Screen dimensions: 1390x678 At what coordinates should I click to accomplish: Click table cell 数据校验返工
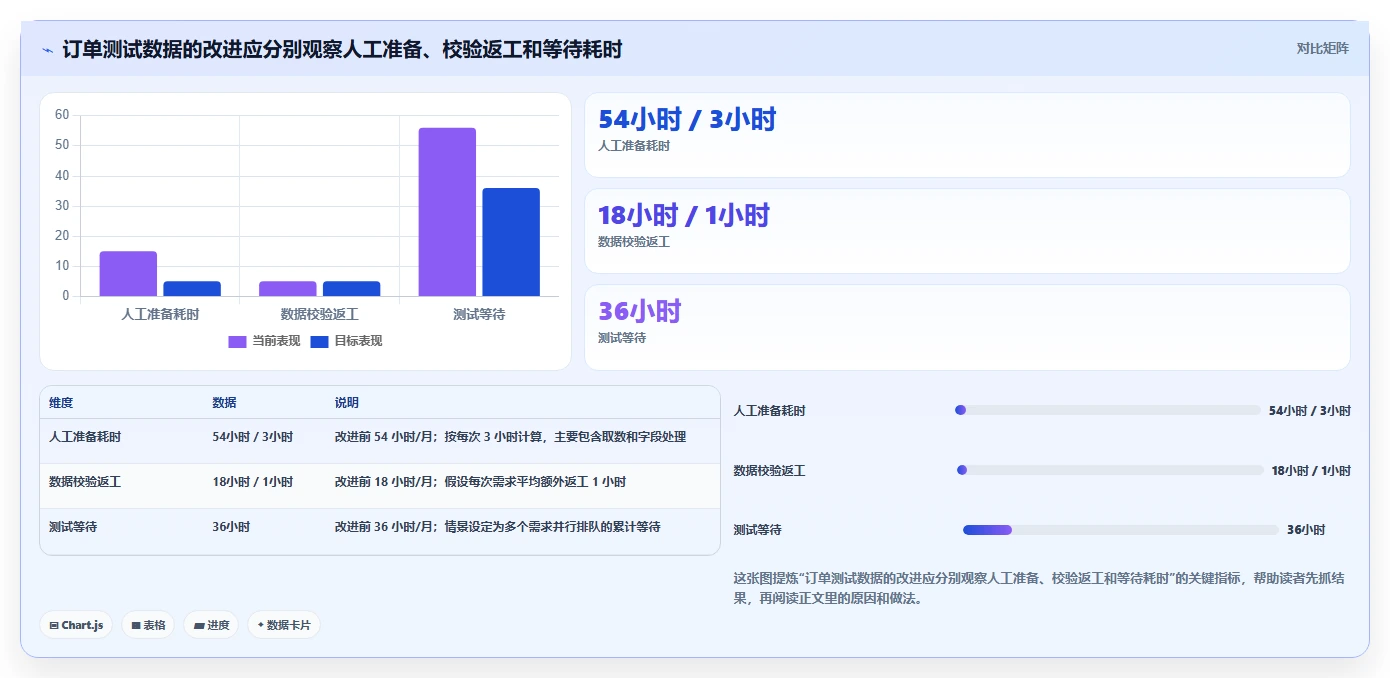click(85, 482)
